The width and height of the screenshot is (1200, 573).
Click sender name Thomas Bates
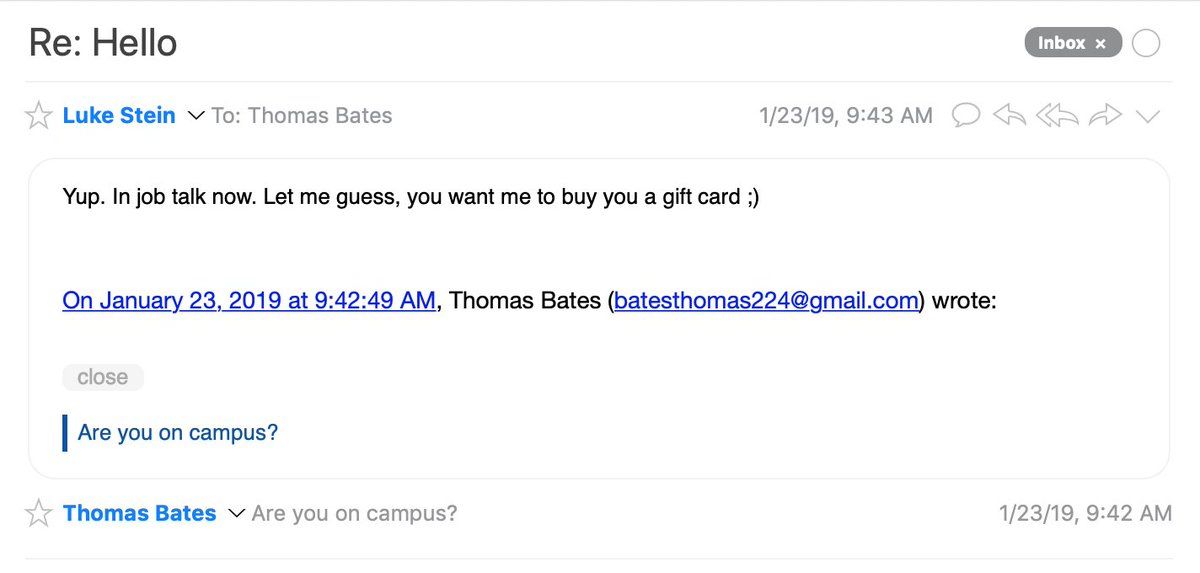[x=139, y=514]
